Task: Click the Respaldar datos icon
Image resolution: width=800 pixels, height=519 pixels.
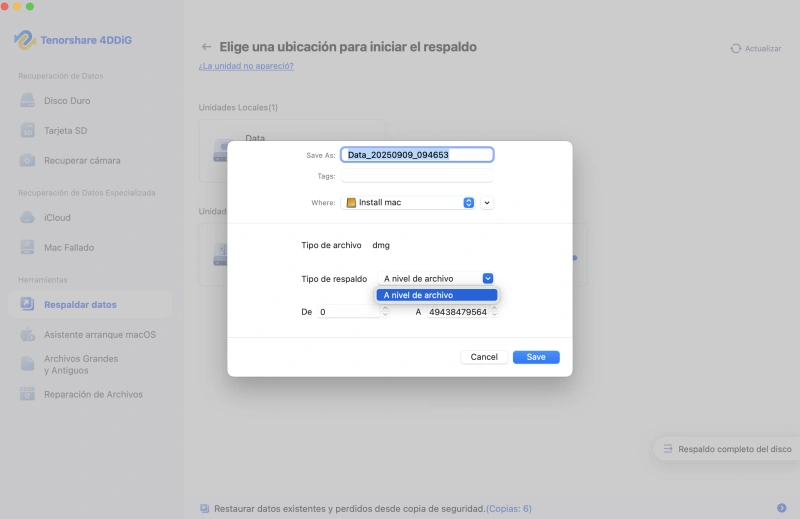Action: [27, 305]
